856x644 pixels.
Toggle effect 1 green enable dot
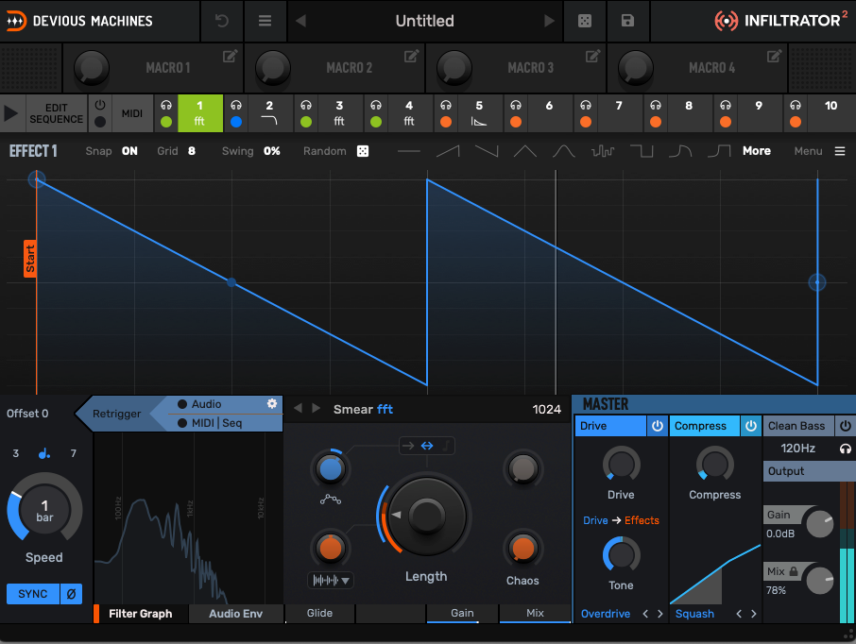coord(166,122)
